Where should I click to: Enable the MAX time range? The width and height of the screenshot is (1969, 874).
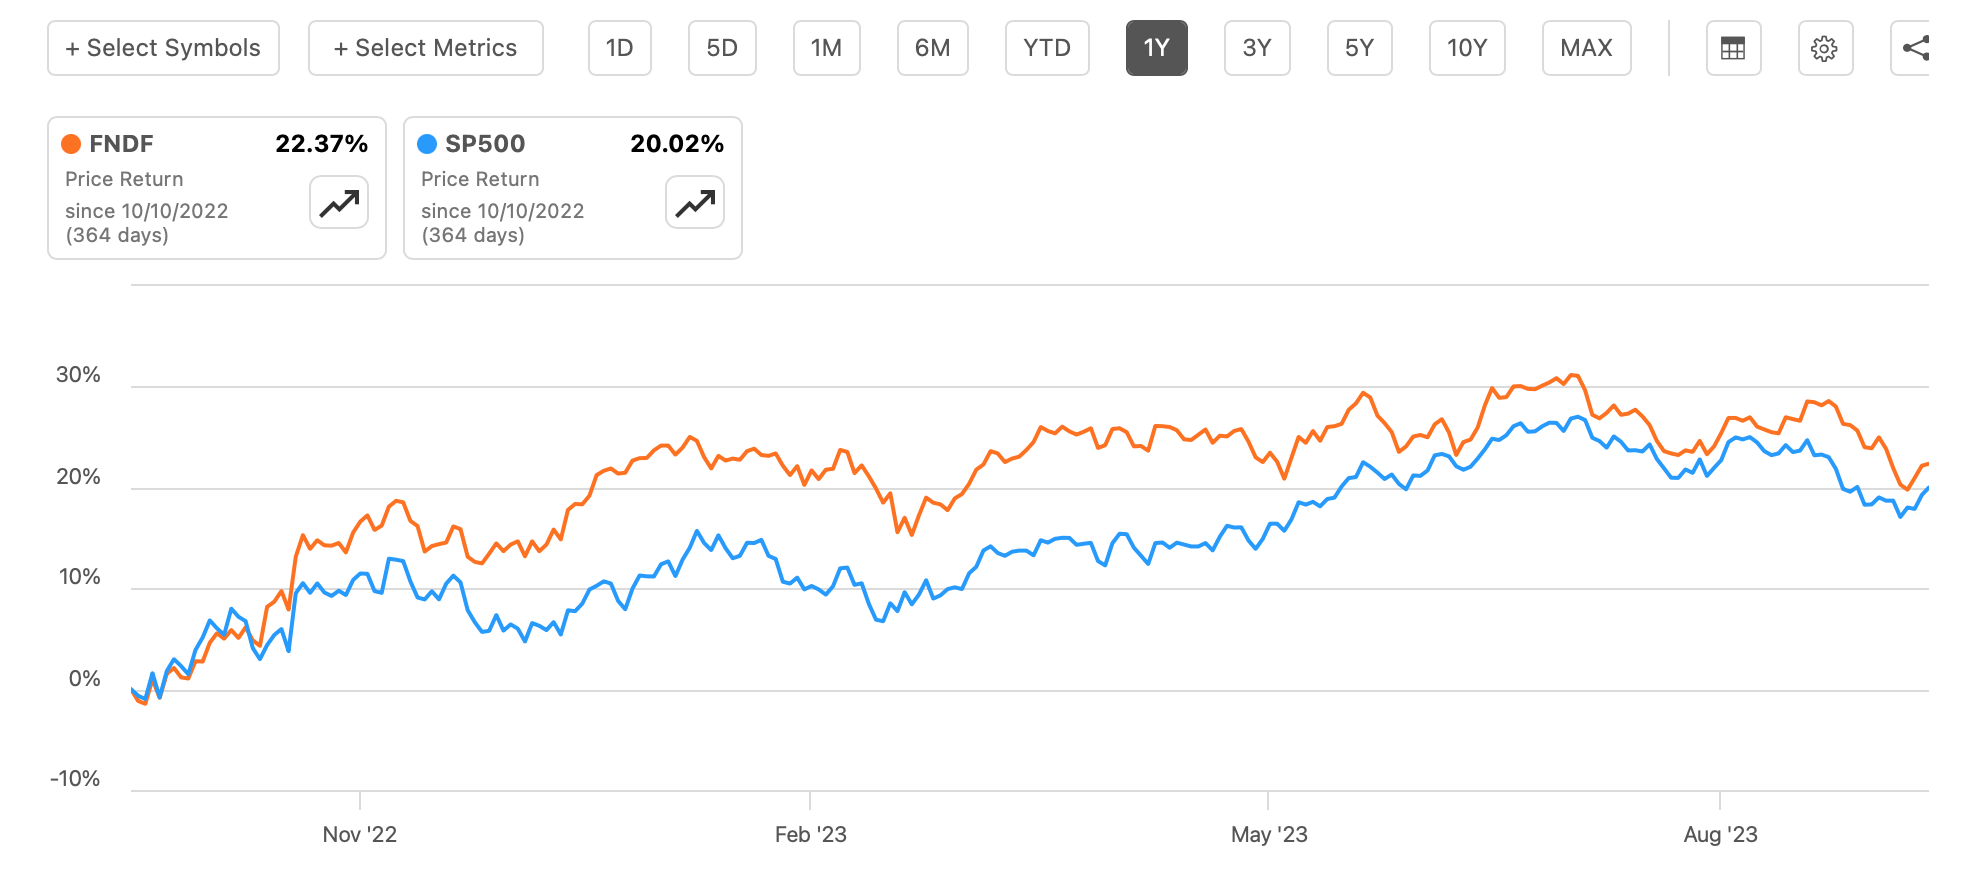1586,47
